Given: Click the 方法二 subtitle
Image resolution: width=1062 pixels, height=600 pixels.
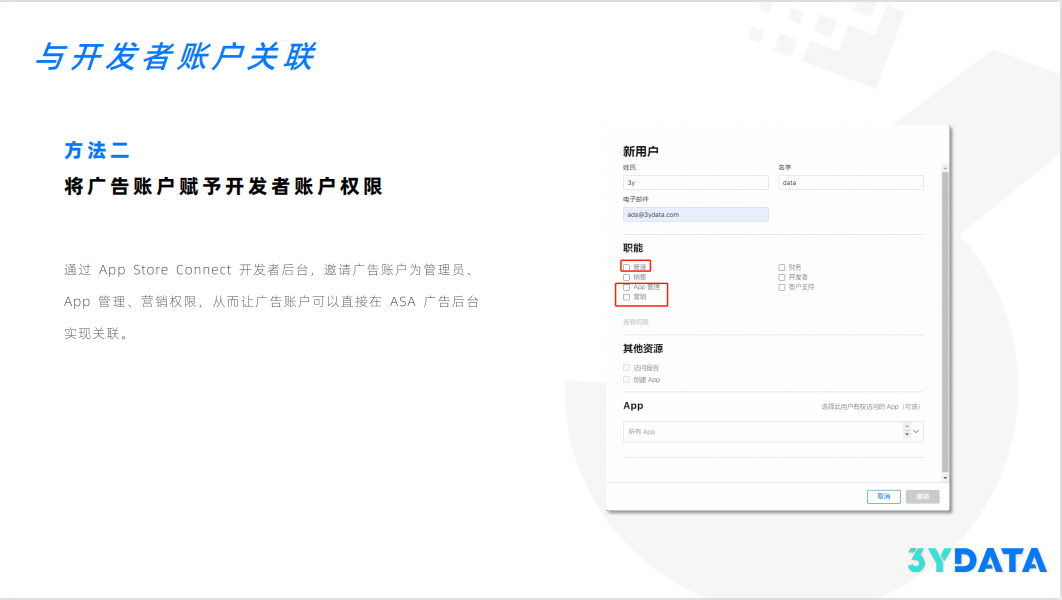Looking at the screenshot, I should (97, 150).
